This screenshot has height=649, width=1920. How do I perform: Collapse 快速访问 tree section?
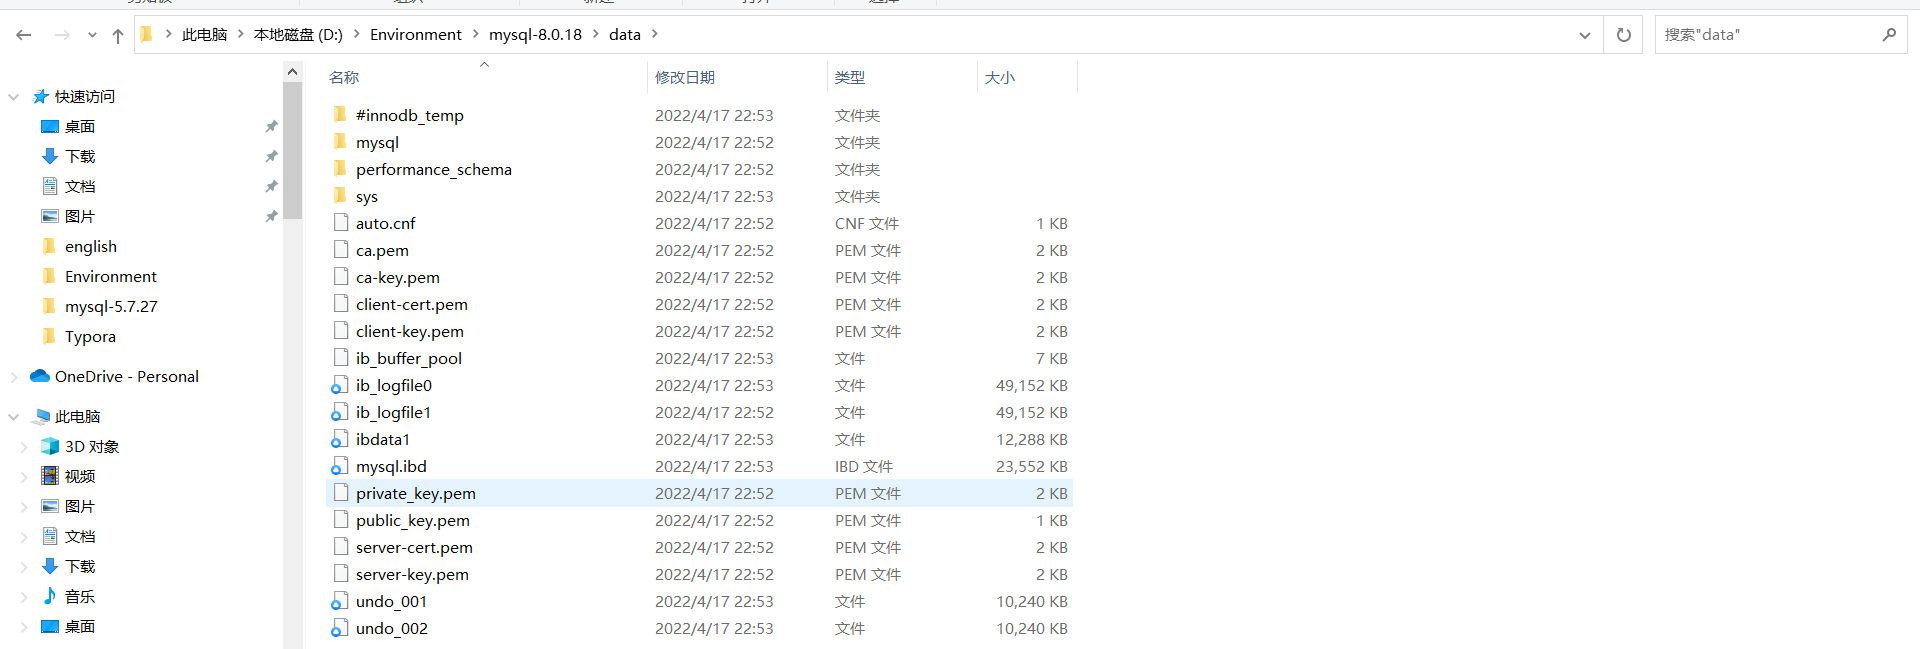(14, 97)
